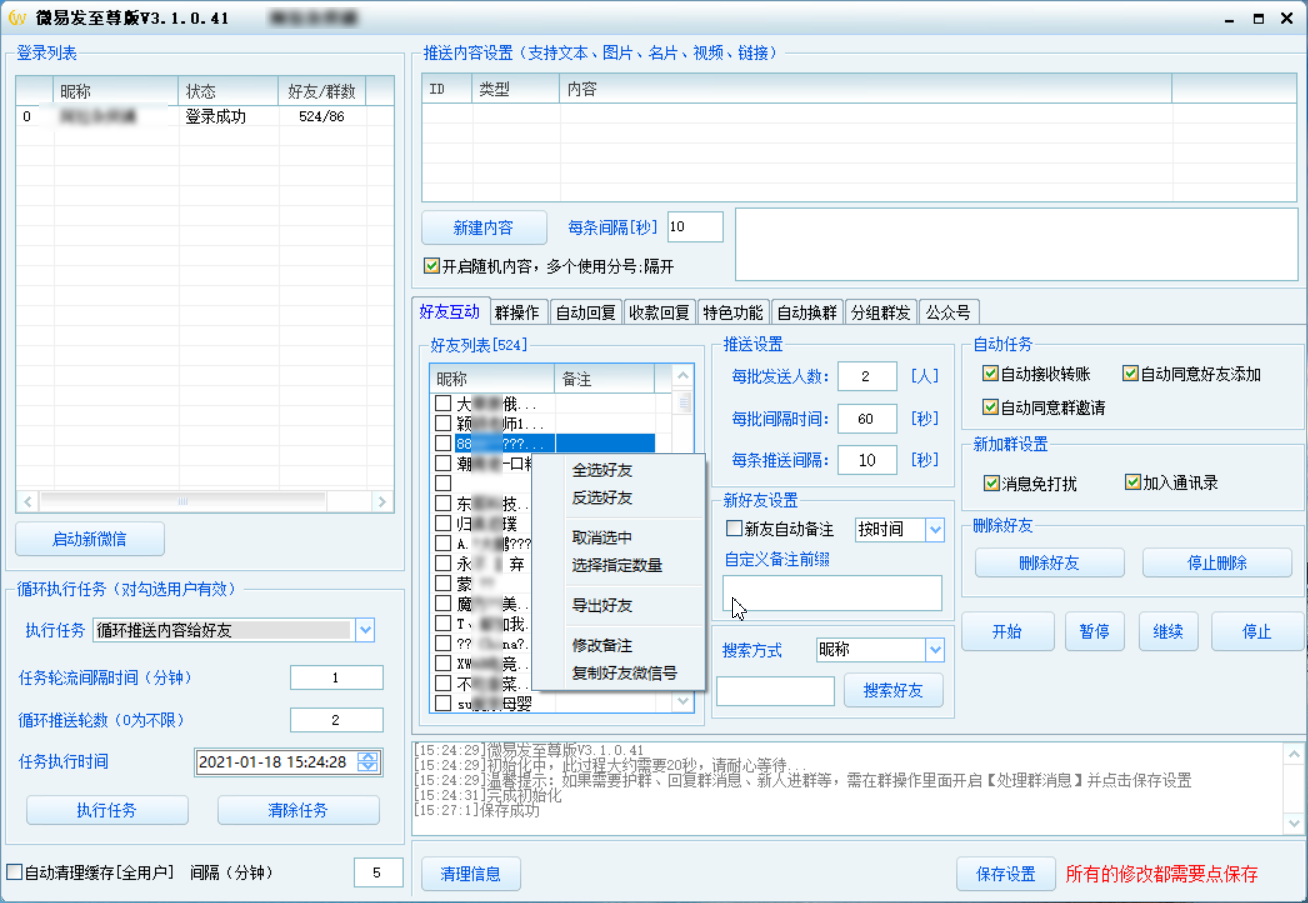Click the 每条间隔[秒] input field
1308x903 pixels.
(695, 227)
